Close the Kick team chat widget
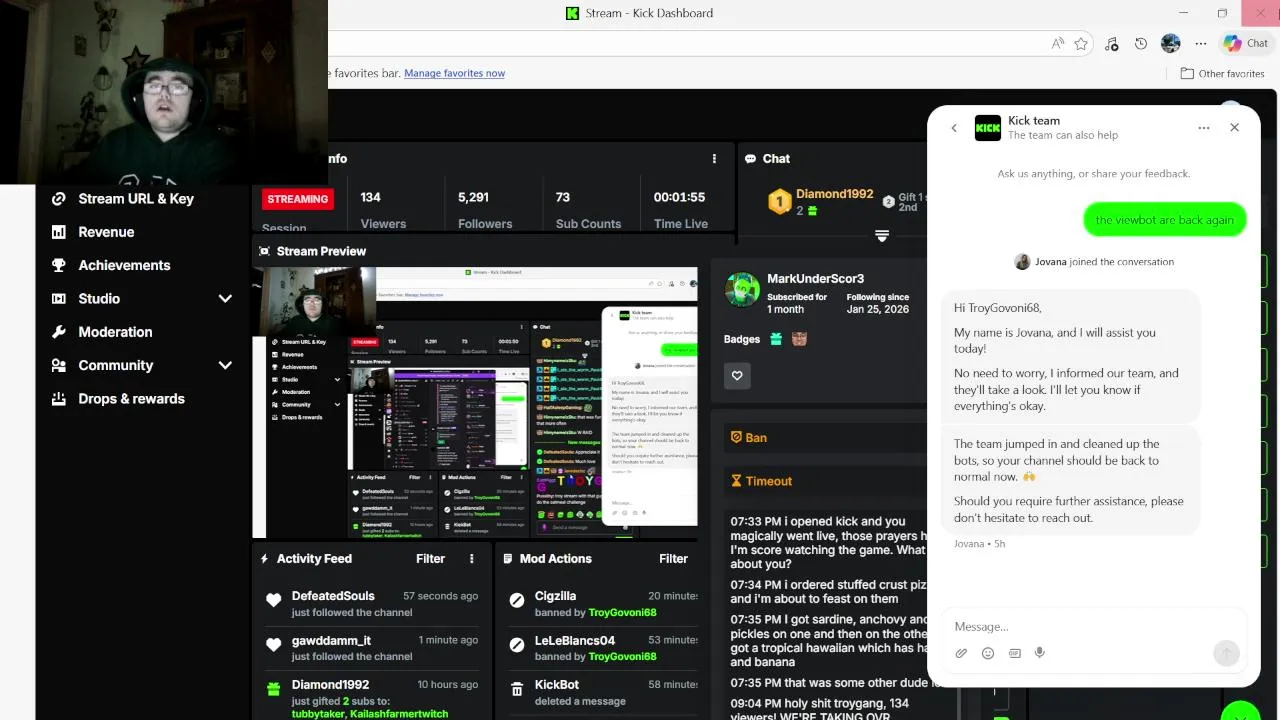The image size is (1280, 720). pos(1234,128)
